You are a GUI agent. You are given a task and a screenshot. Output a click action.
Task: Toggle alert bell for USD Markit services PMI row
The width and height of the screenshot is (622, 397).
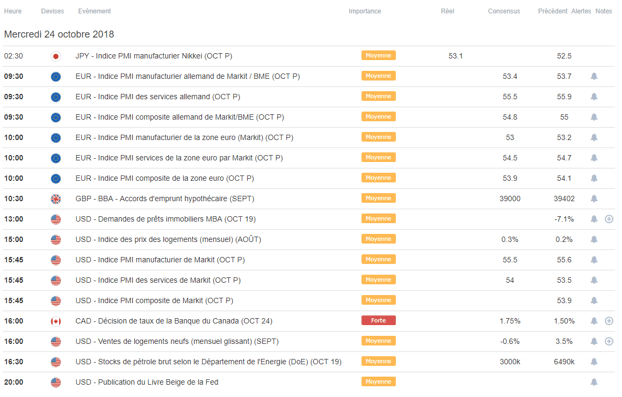[594, 280]
